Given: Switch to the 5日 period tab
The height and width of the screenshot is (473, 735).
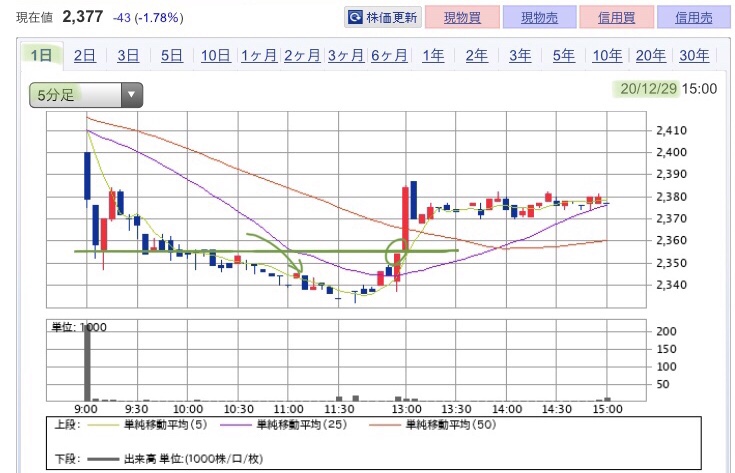Looking at the screenshot, I should 172,55.
